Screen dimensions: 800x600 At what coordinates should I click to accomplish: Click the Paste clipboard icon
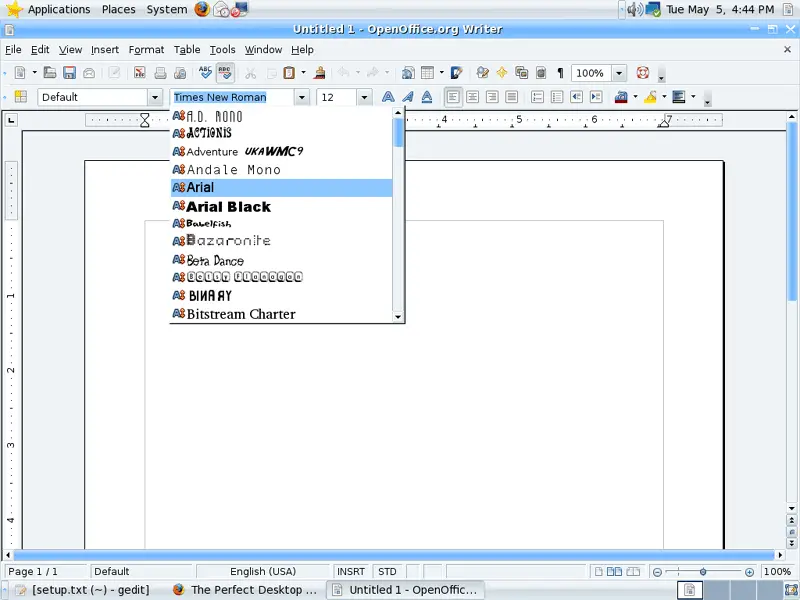point(289,73)
